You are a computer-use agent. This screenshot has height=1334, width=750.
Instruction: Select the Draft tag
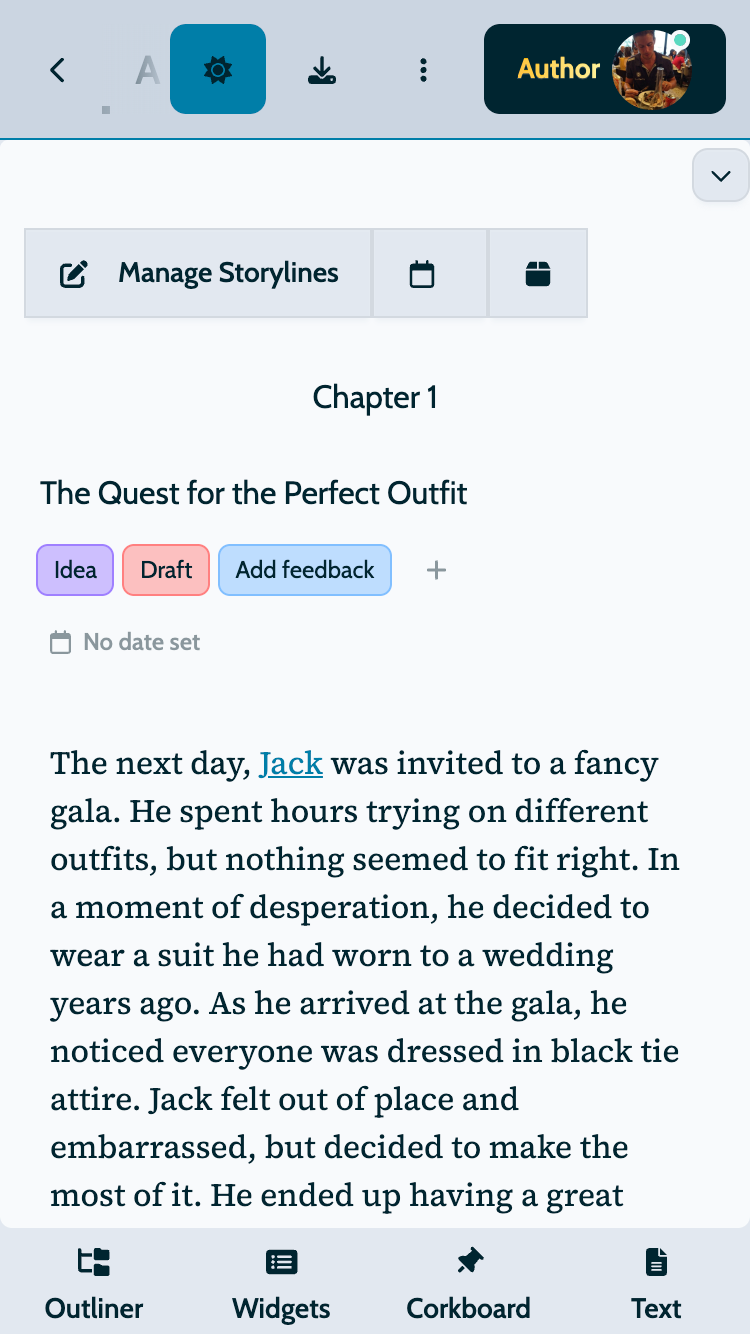[x=166, y=570]
